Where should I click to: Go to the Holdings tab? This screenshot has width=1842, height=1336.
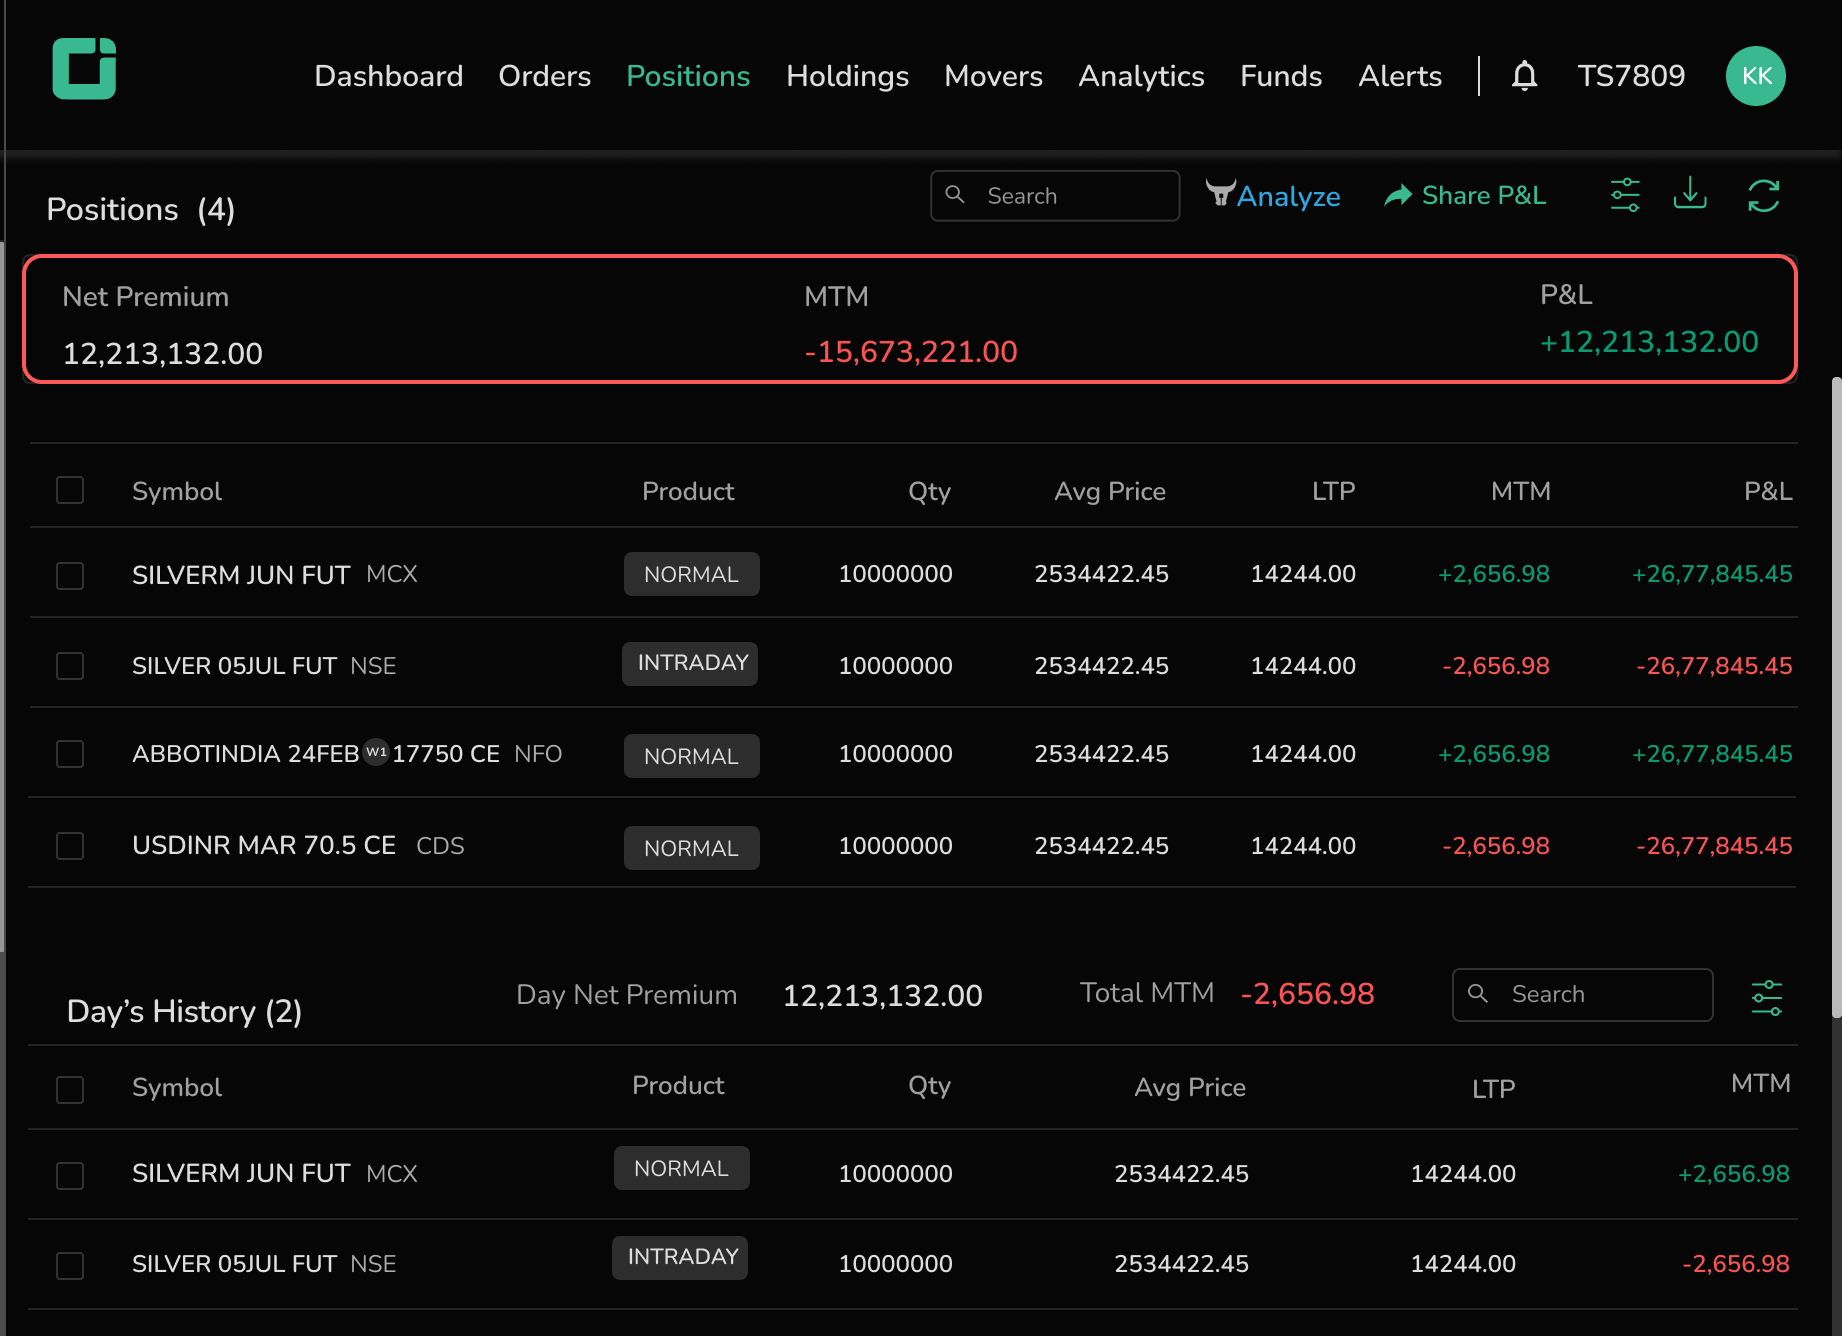[x=847, y=76]
